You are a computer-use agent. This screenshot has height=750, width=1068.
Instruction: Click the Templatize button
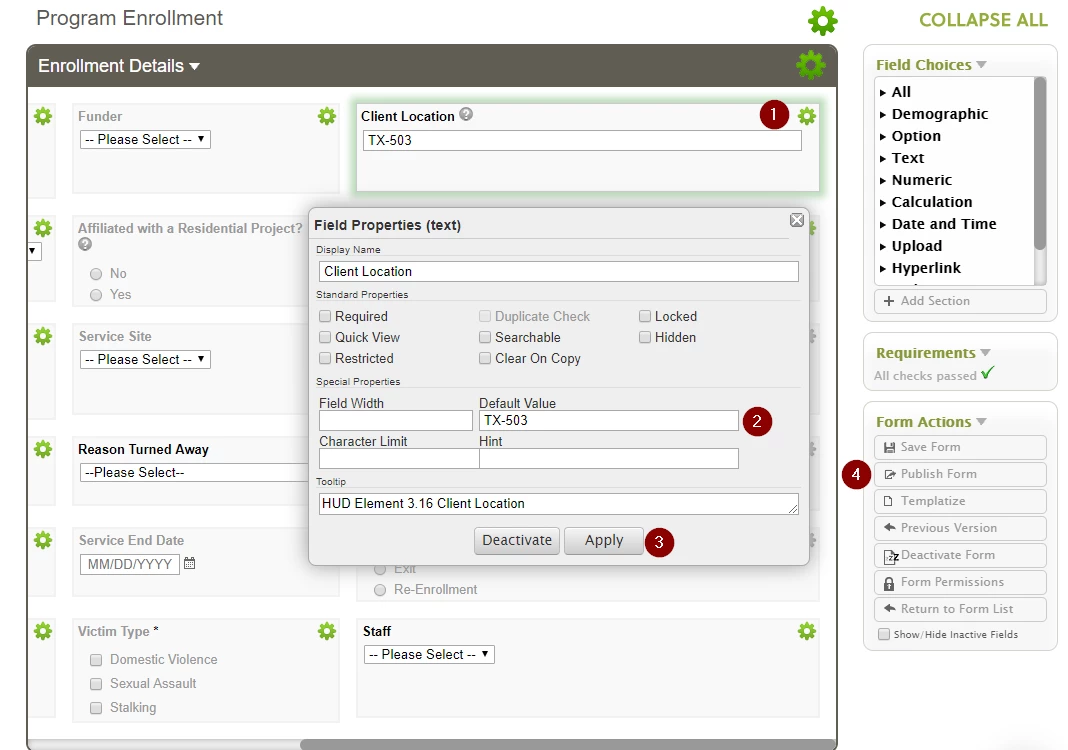[960, 501]
